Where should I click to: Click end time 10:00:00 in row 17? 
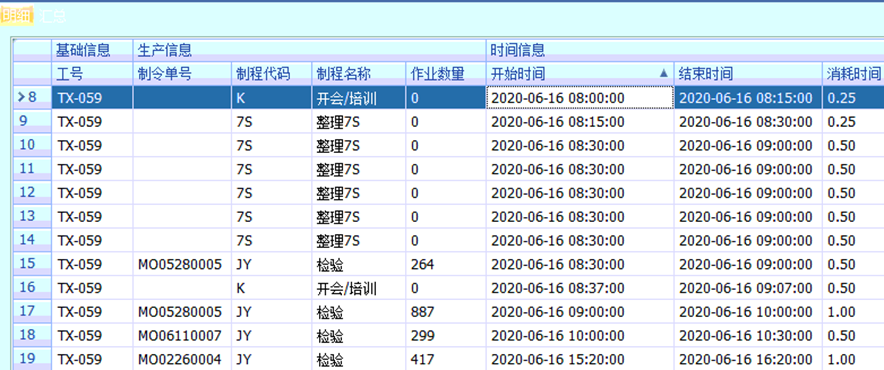(748, 312)
